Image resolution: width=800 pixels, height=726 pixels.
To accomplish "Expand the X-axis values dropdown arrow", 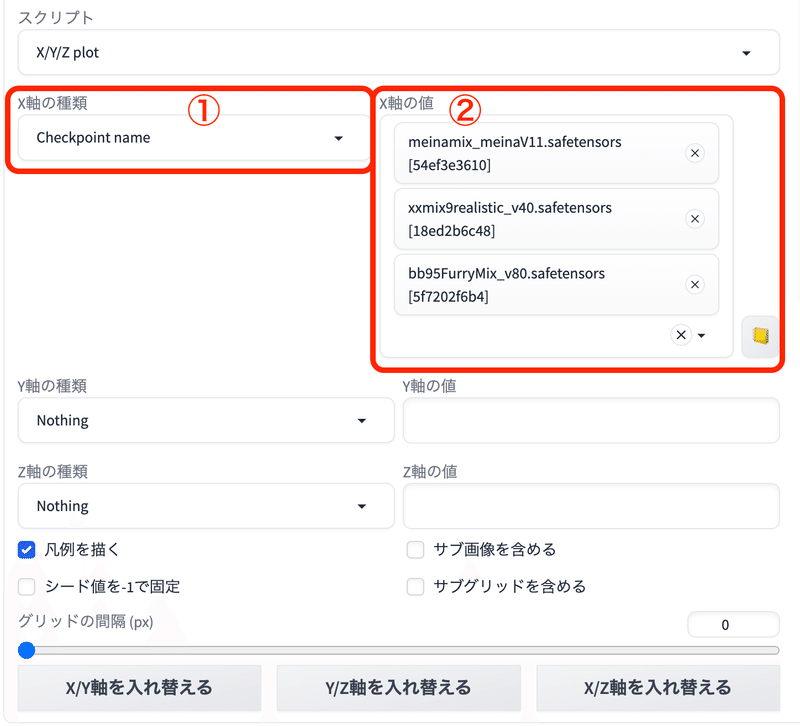I will (x=702, y=336).
